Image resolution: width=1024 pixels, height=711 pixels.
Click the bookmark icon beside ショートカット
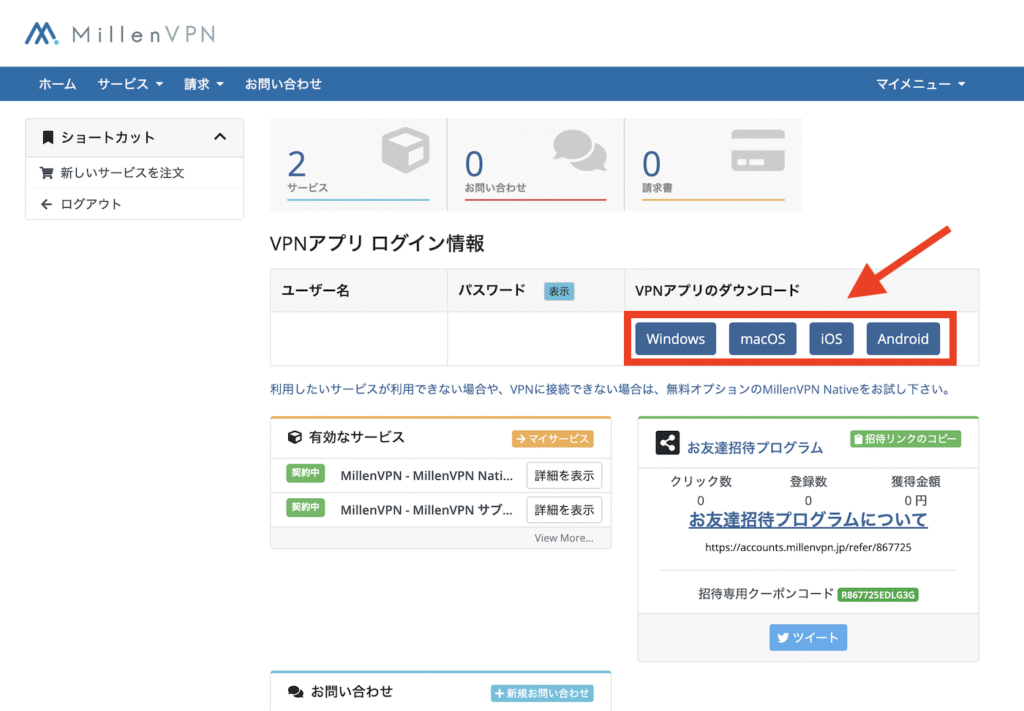pyautogui.click(x=47, y=137)
